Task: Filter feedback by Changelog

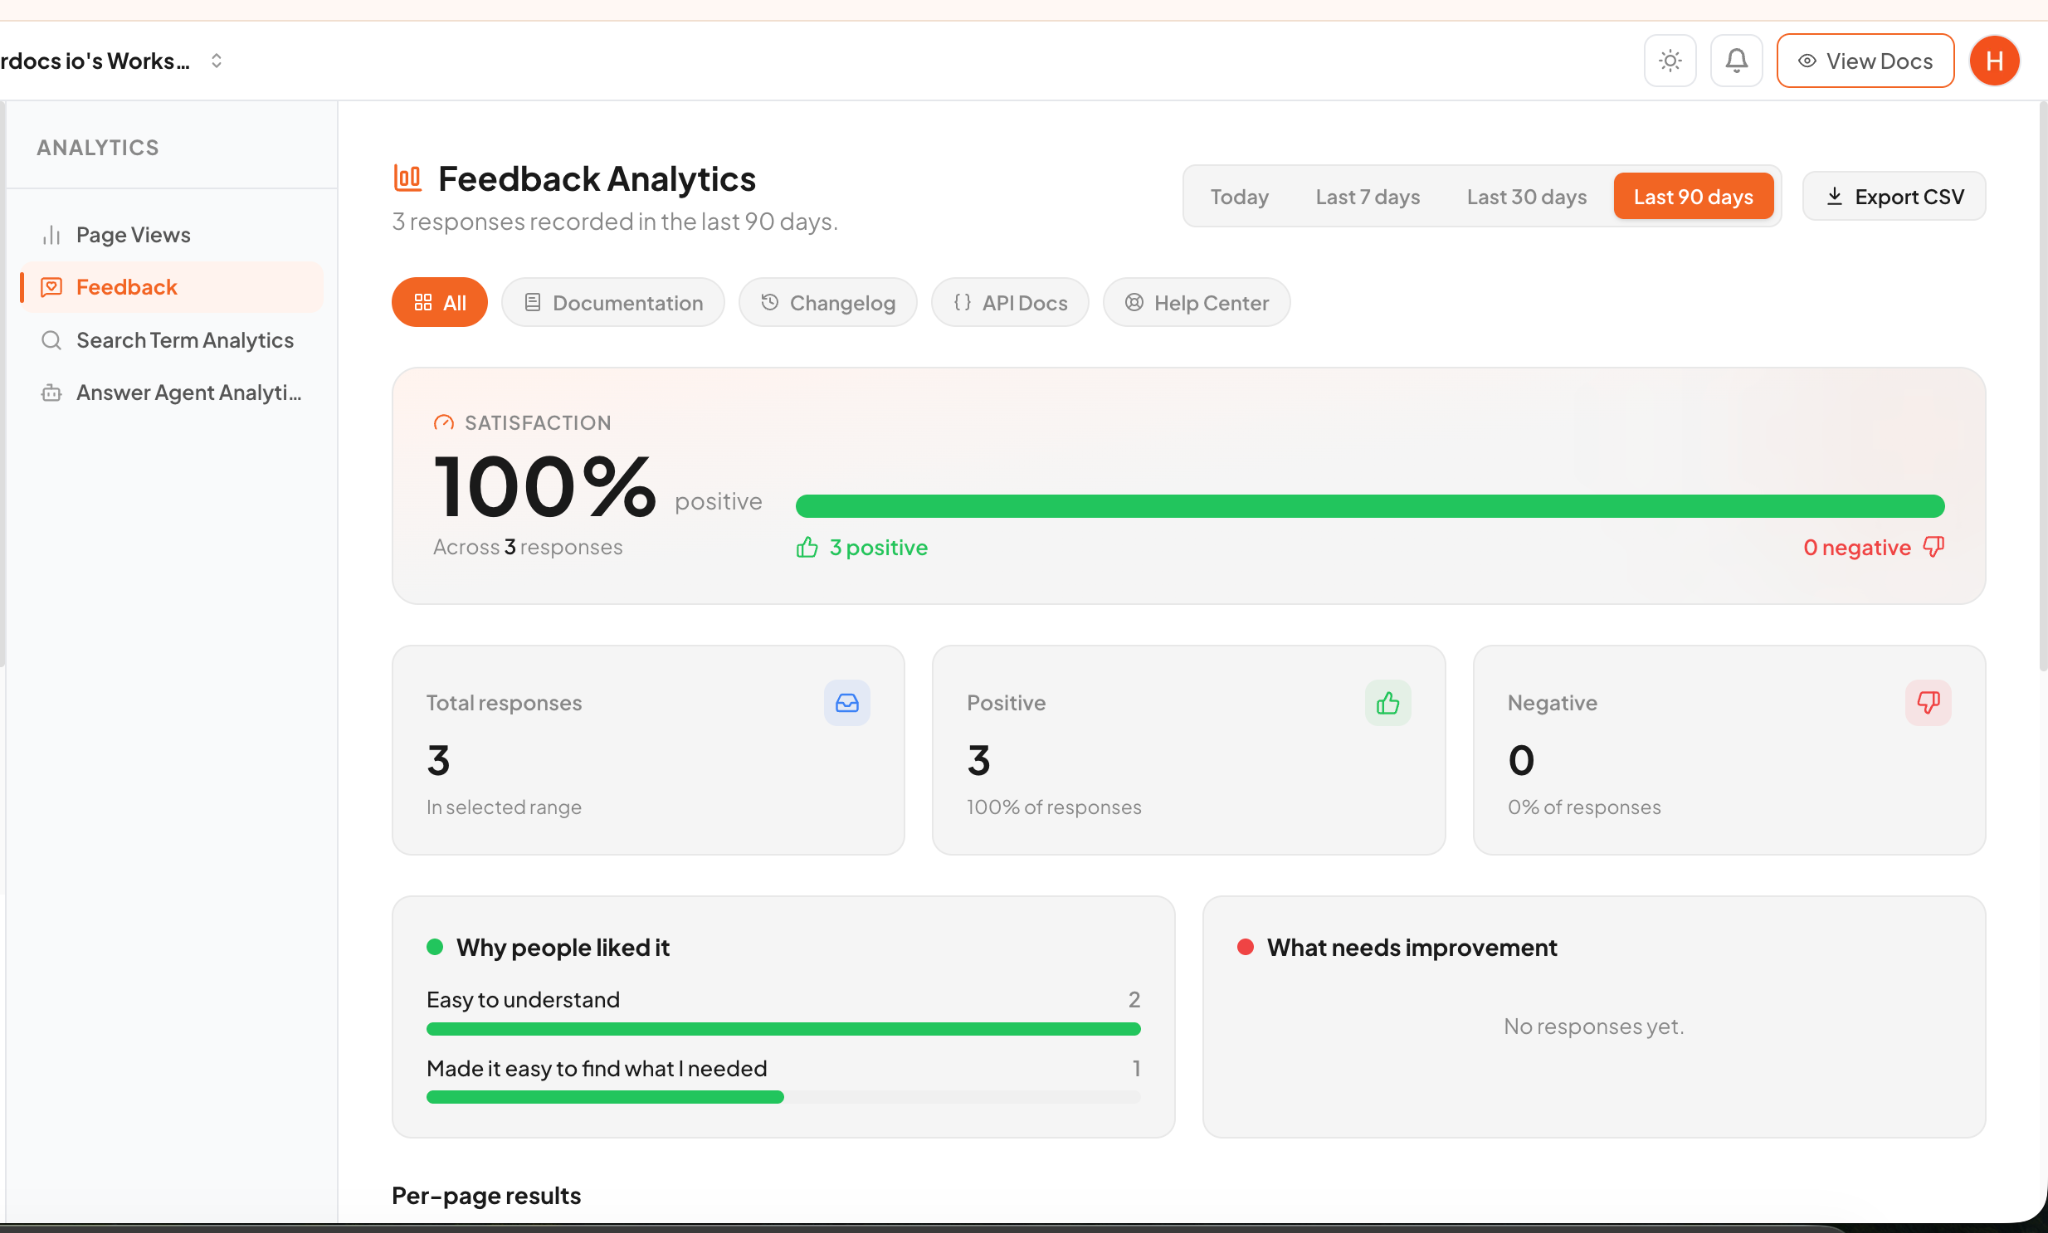Action: click(828, 303)
